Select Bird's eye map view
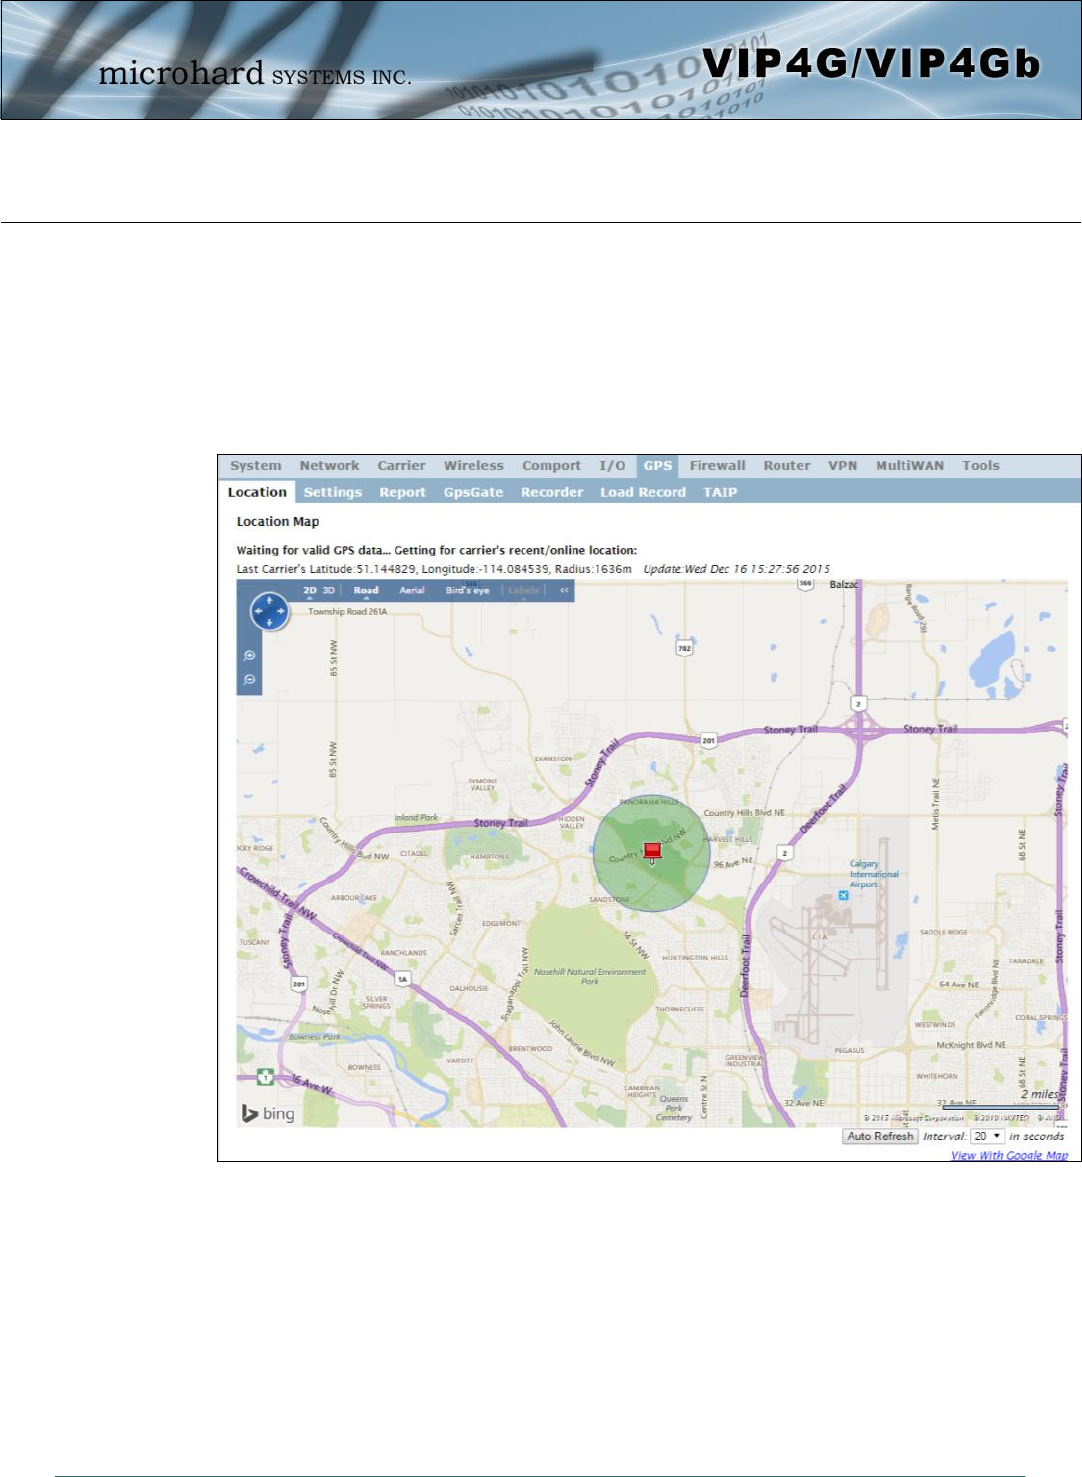 (467, 590)
